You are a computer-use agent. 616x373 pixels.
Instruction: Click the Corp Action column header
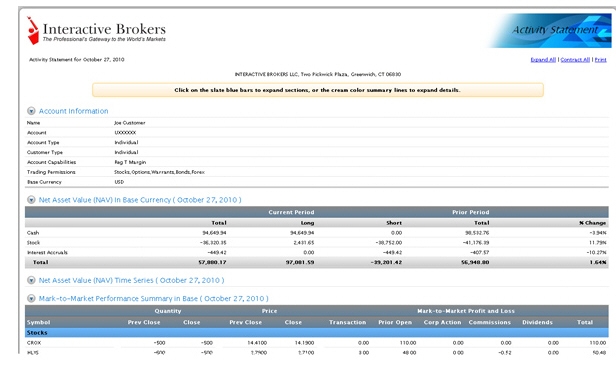coord(442,322)
